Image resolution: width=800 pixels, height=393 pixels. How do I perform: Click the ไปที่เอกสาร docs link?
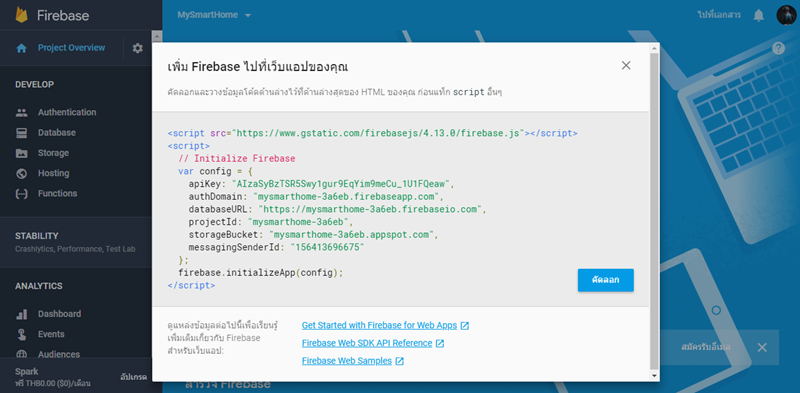point(719,15)
